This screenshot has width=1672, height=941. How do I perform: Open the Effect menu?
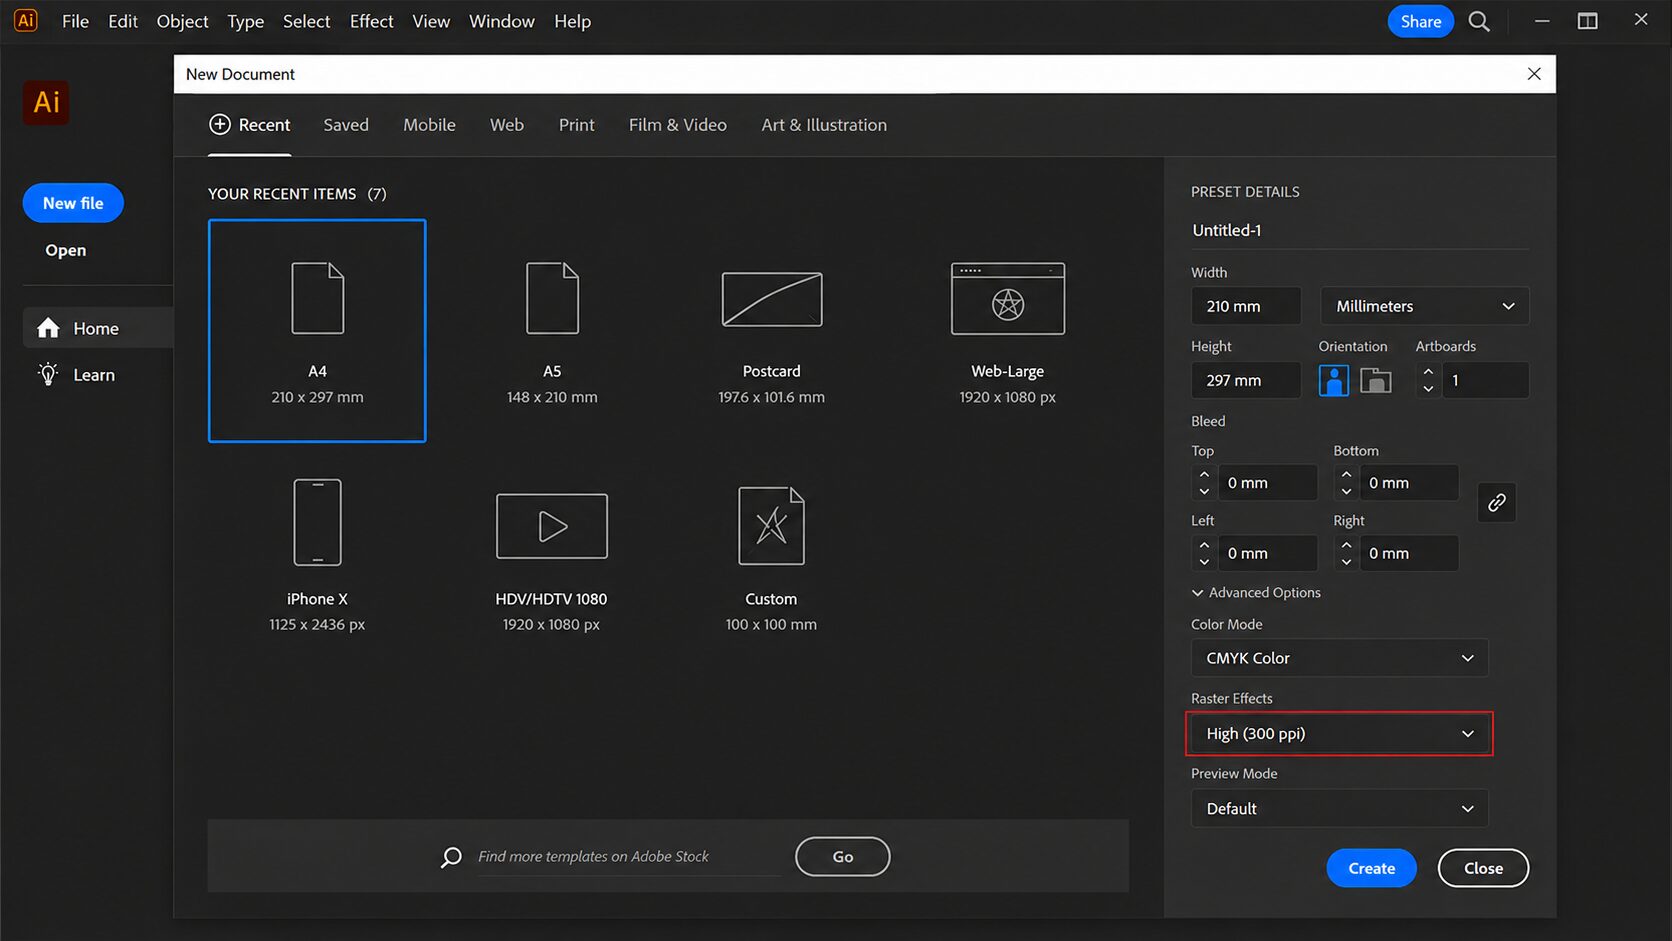(x=371, y=21)
